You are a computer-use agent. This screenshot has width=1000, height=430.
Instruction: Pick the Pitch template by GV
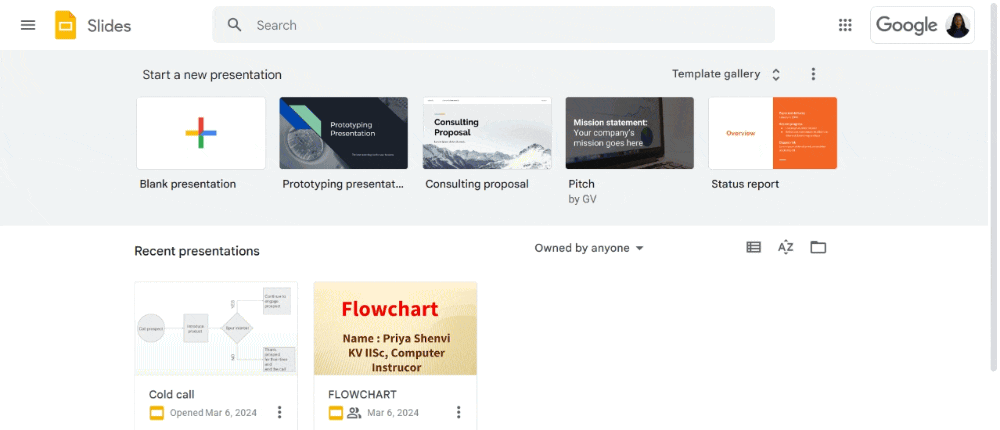pyautogui.click(x=630, y=133)
